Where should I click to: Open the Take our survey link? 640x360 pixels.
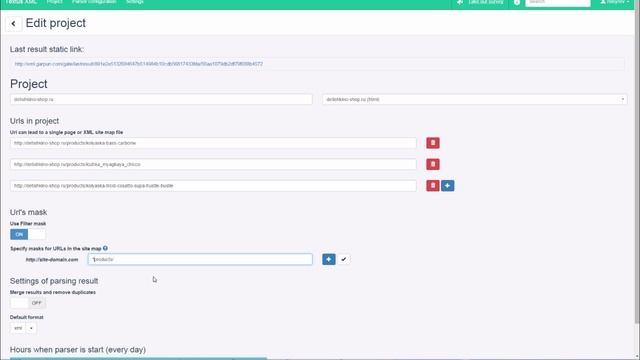[x=481, y=2]
